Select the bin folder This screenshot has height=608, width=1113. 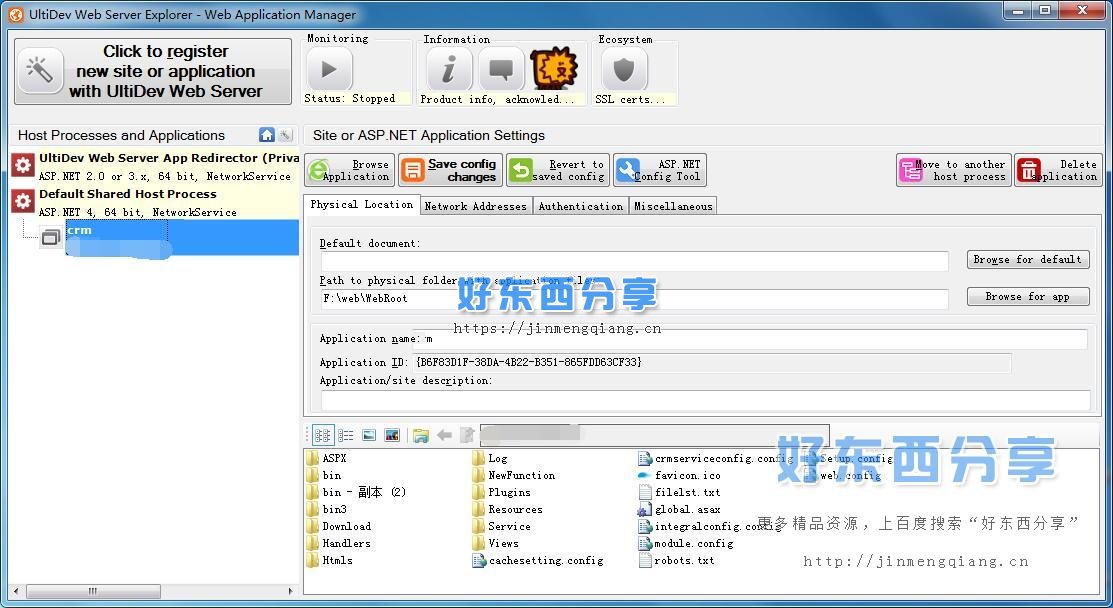coord(324,475)
